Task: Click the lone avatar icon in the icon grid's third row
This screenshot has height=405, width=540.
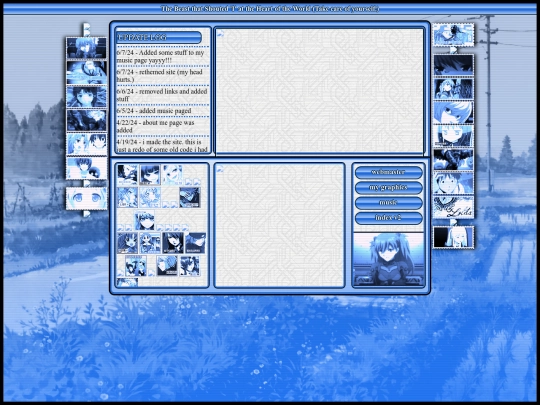Action: (x=144, y=220)
